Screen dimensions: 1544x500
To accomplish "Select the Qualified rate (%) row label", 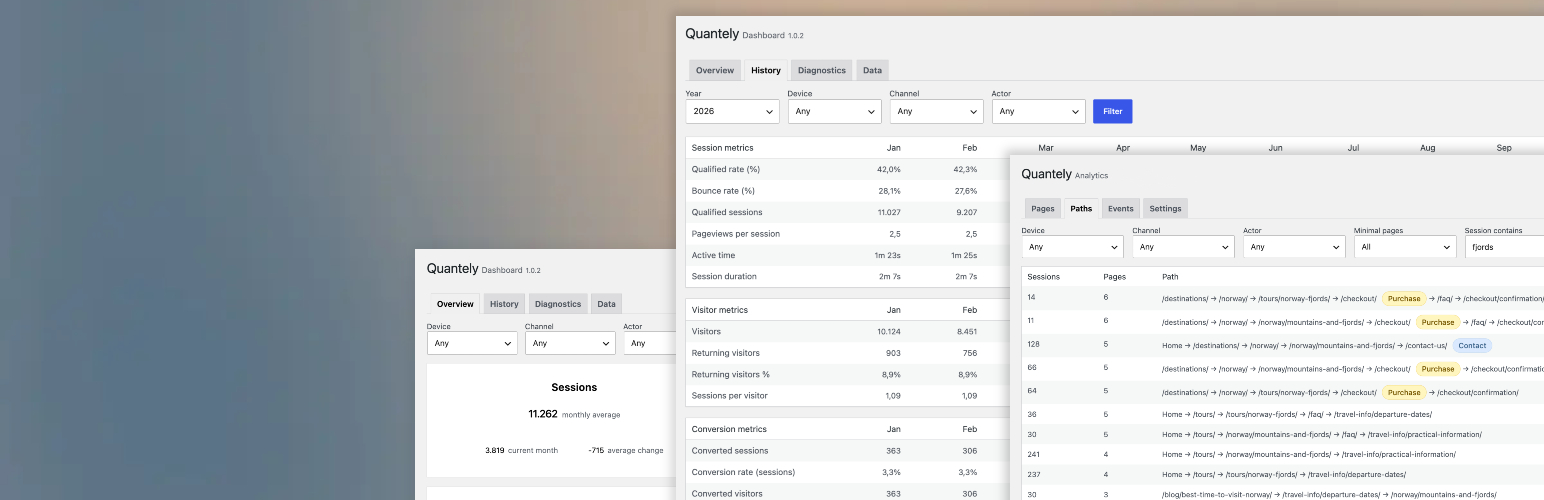I will click(726, 169).
